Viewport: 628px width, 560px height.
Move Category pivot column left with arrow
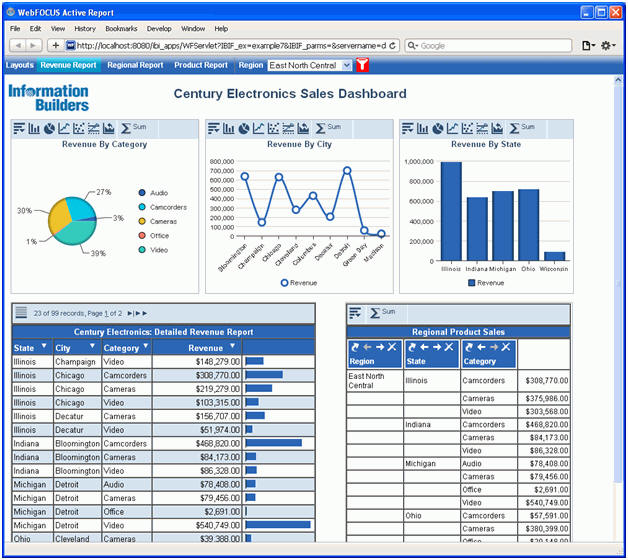[x=481, y=347]
